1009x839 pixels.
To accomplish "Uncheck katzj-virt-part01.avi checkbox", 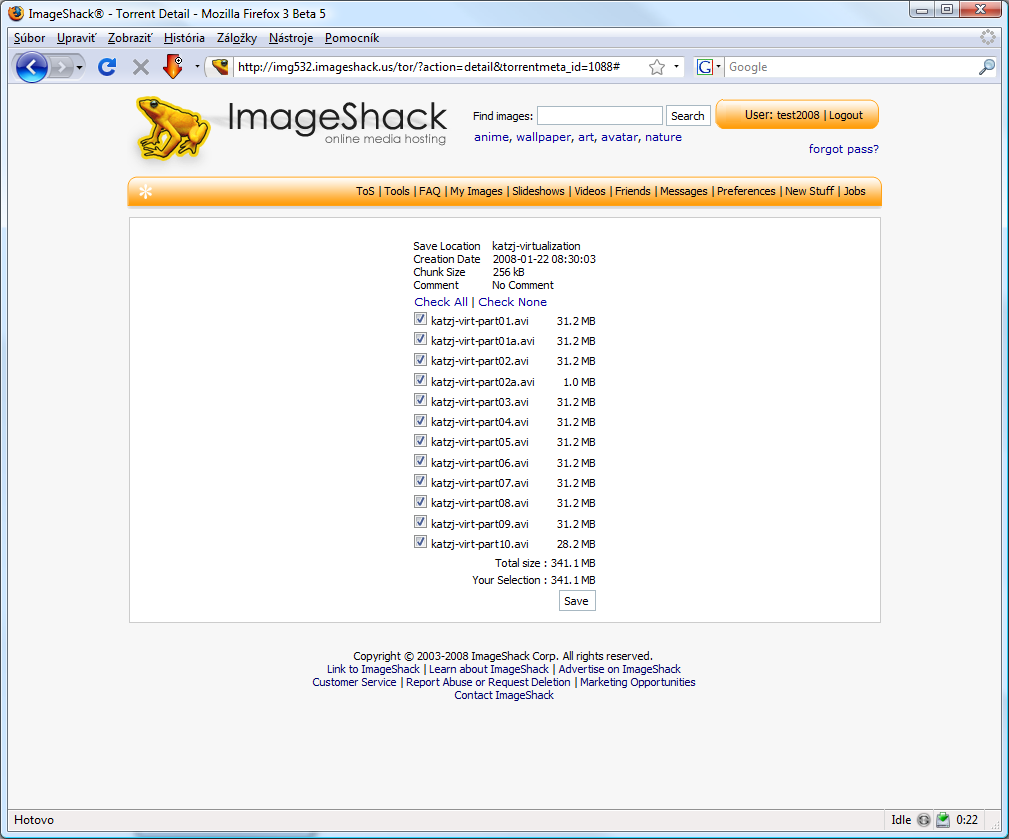I will 420,319.
